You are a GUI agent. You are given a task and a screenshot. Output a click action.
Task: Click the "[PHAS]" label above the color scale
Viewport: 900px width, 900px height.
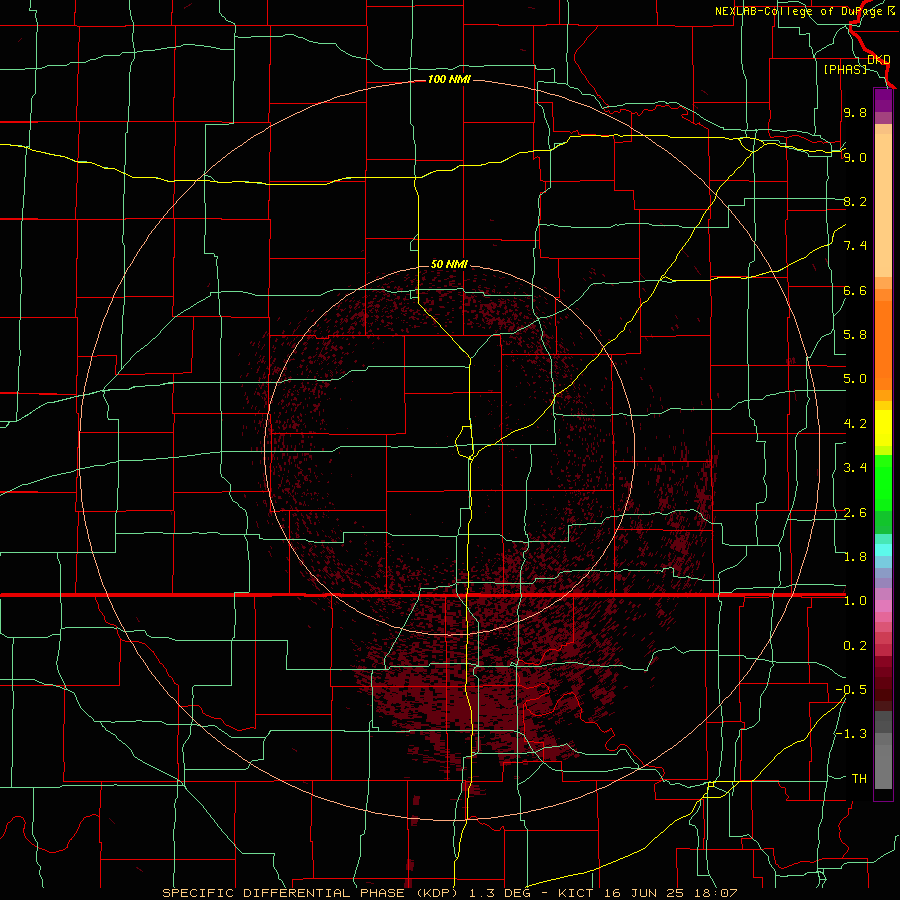click(845, 70)
